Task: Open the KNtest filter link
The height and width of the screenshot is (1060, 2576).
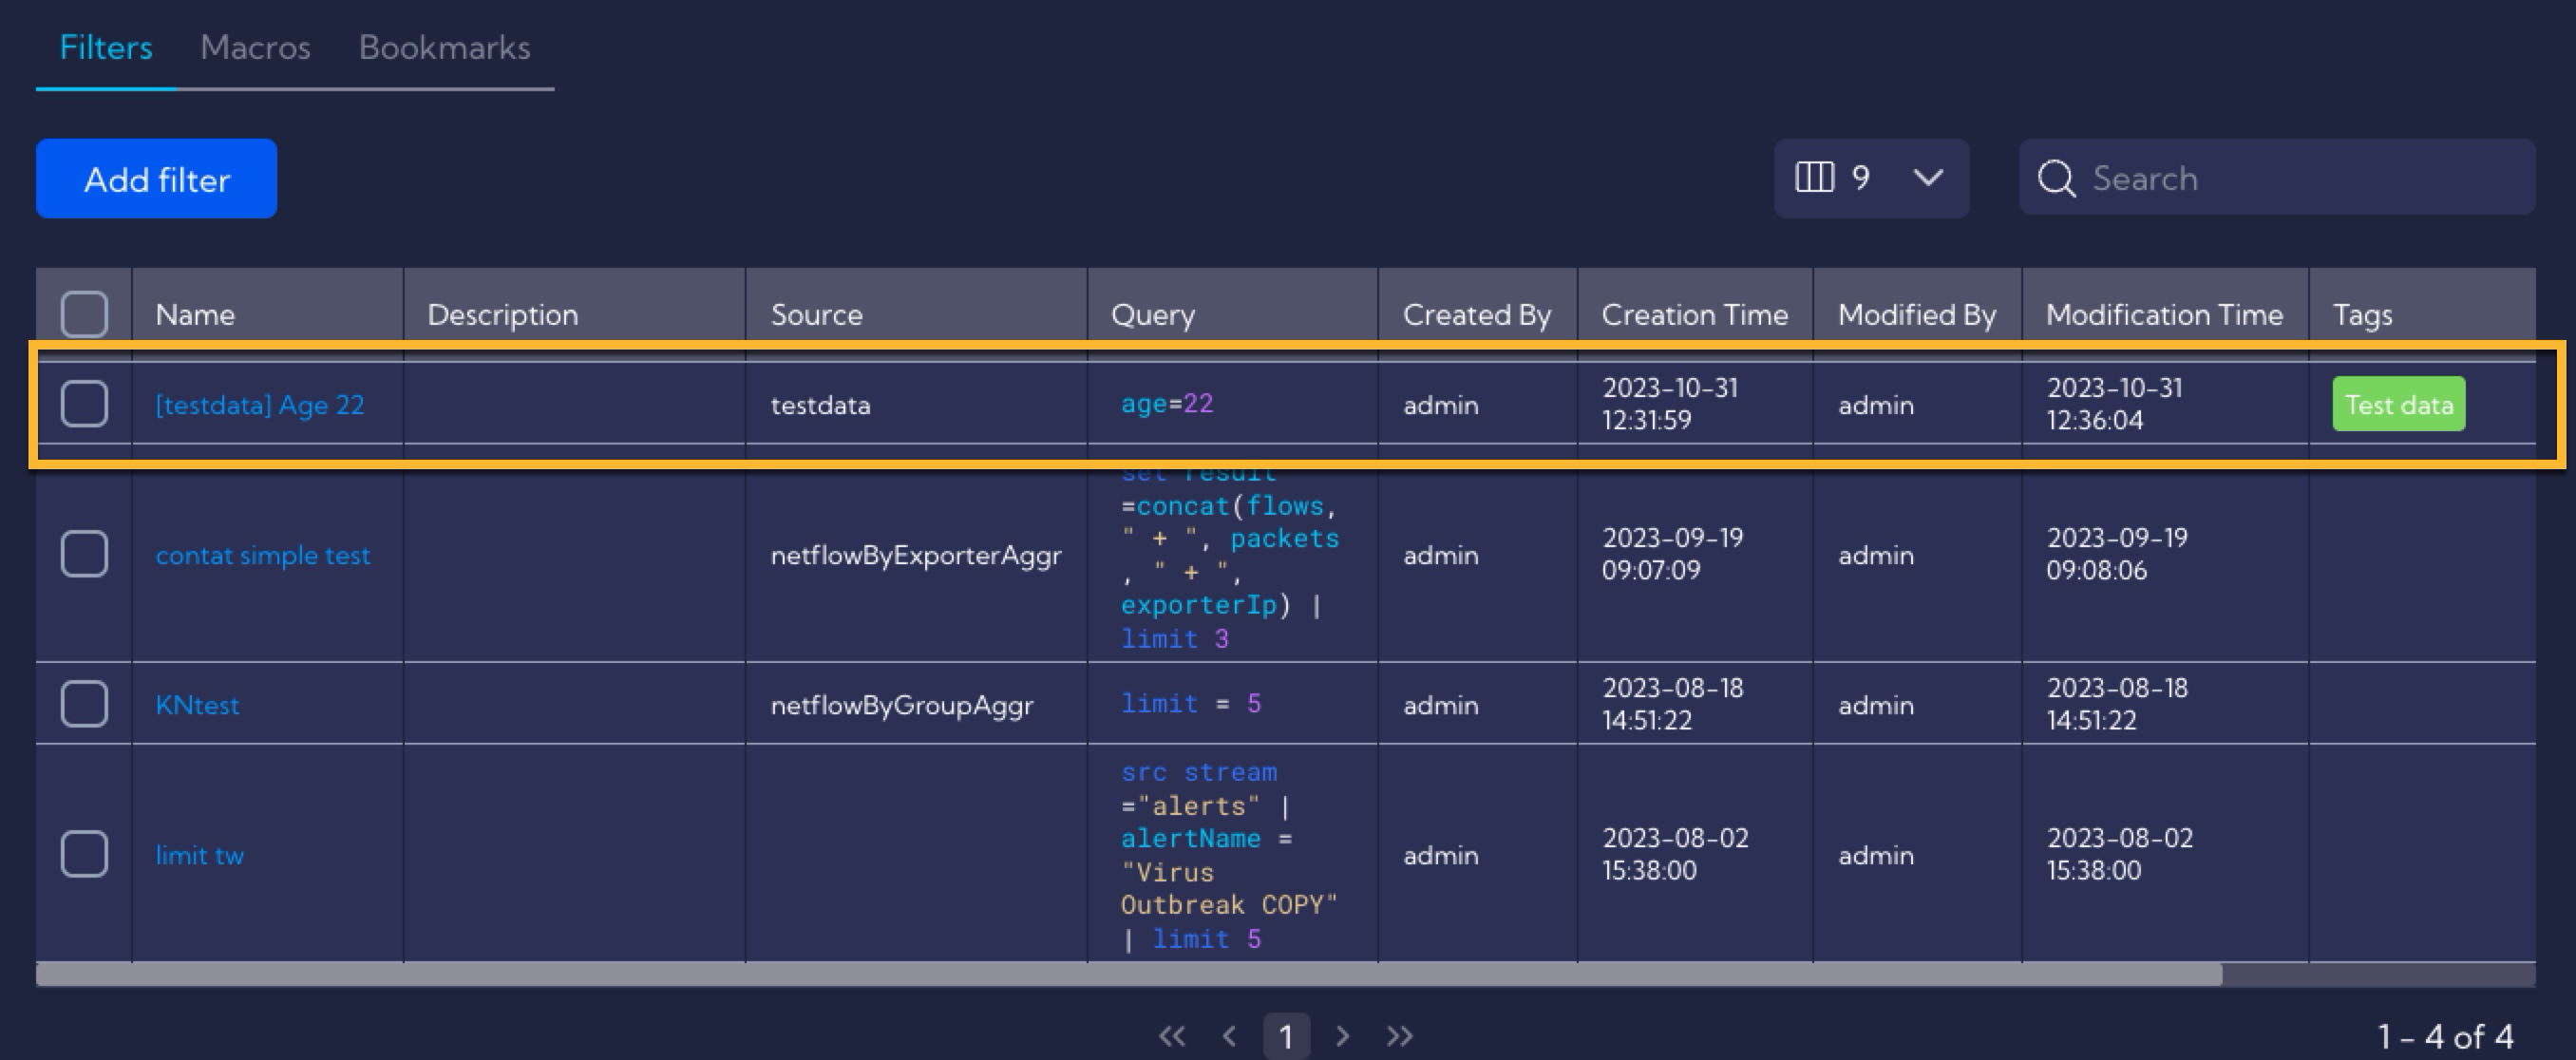Action: (197, 705)
